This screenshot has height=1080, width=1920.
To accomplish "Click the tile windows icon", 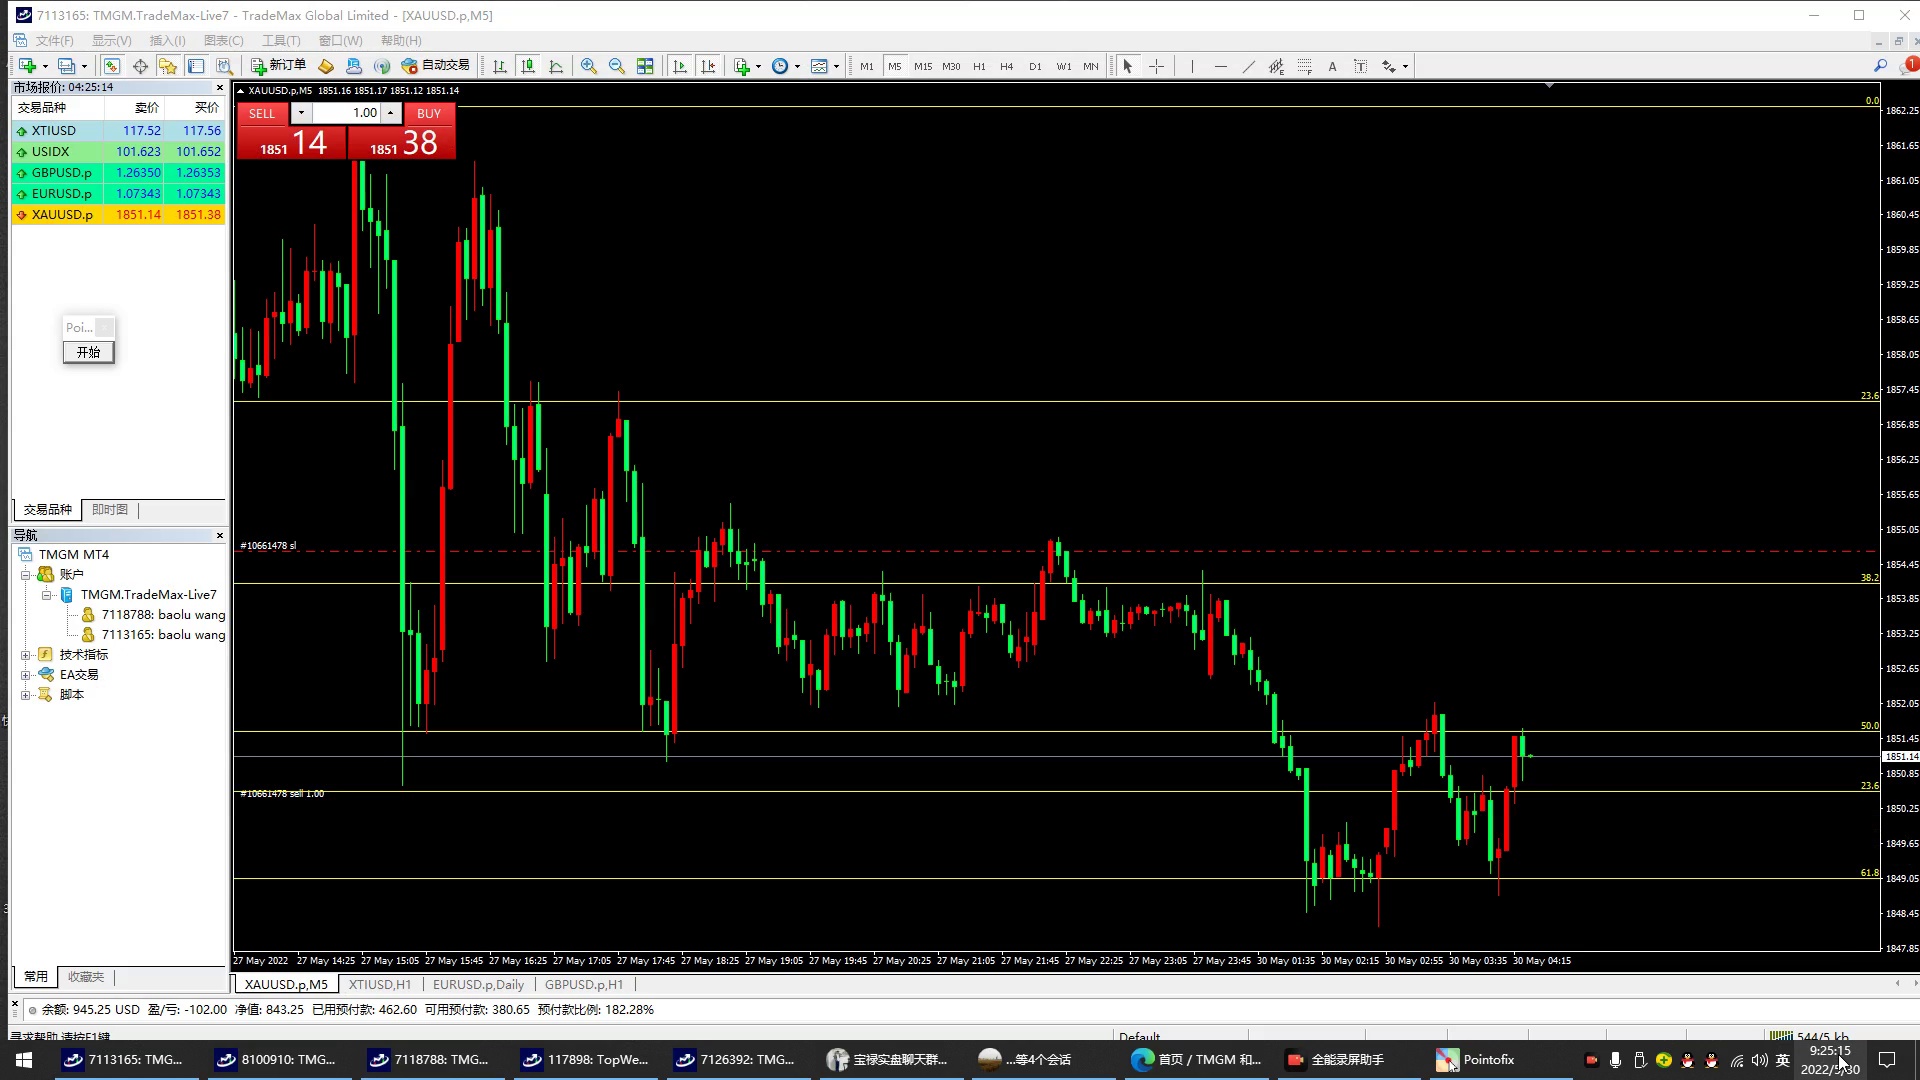I will pyautogui.click(x=645, y=66).
